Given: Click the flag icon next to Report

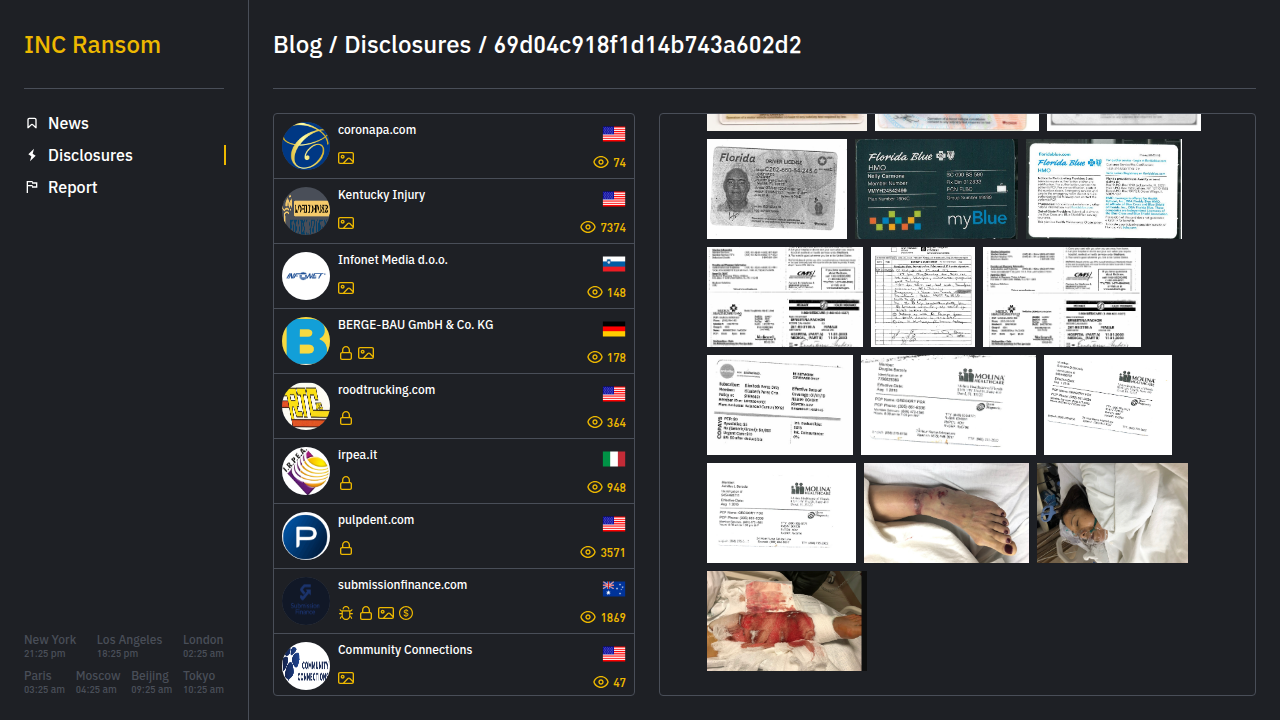Looking at the screenshot, I should 32,187.
